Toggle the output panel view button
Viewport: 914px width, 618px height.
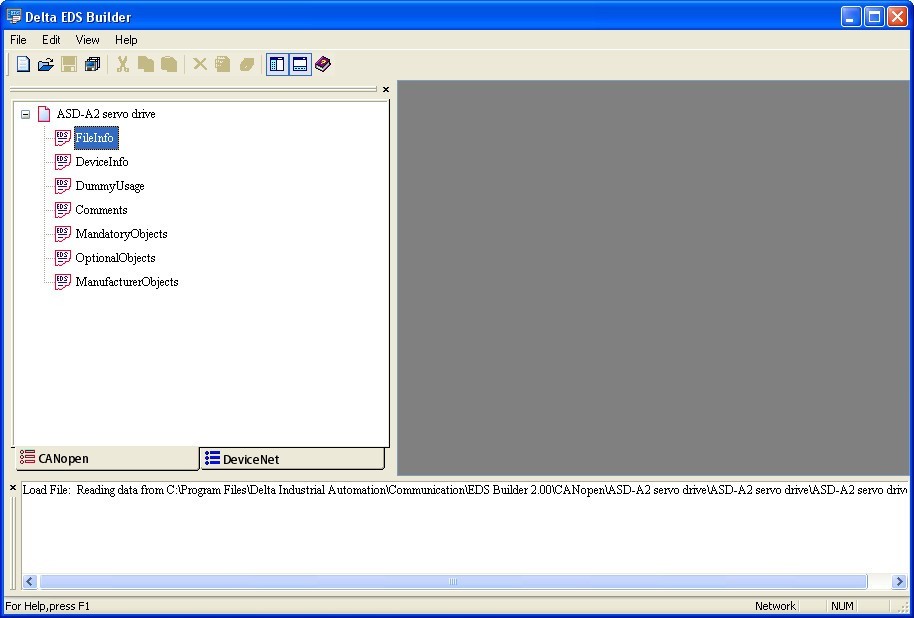coord(300,64)
